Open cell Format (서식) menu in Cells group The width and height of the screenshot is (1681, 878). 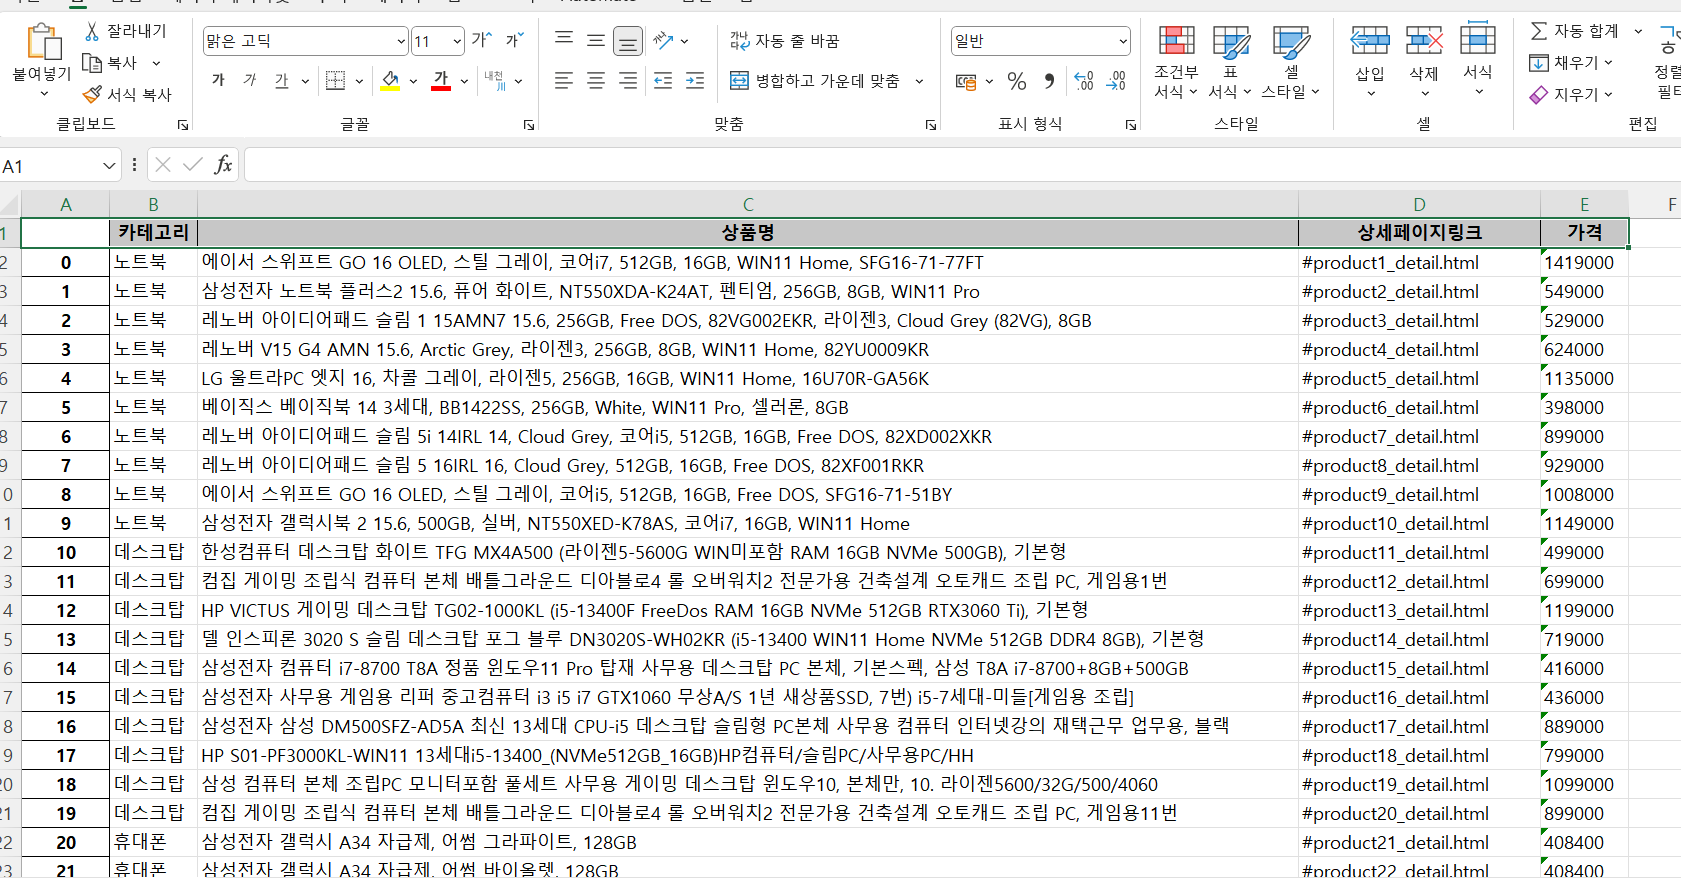click(x=1478, y=61)
